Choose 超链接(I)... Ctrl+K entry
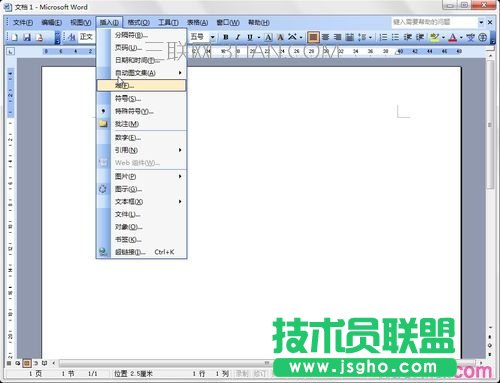Image resolution: width=500 pixels, height=383 pixels. [141, 252]
